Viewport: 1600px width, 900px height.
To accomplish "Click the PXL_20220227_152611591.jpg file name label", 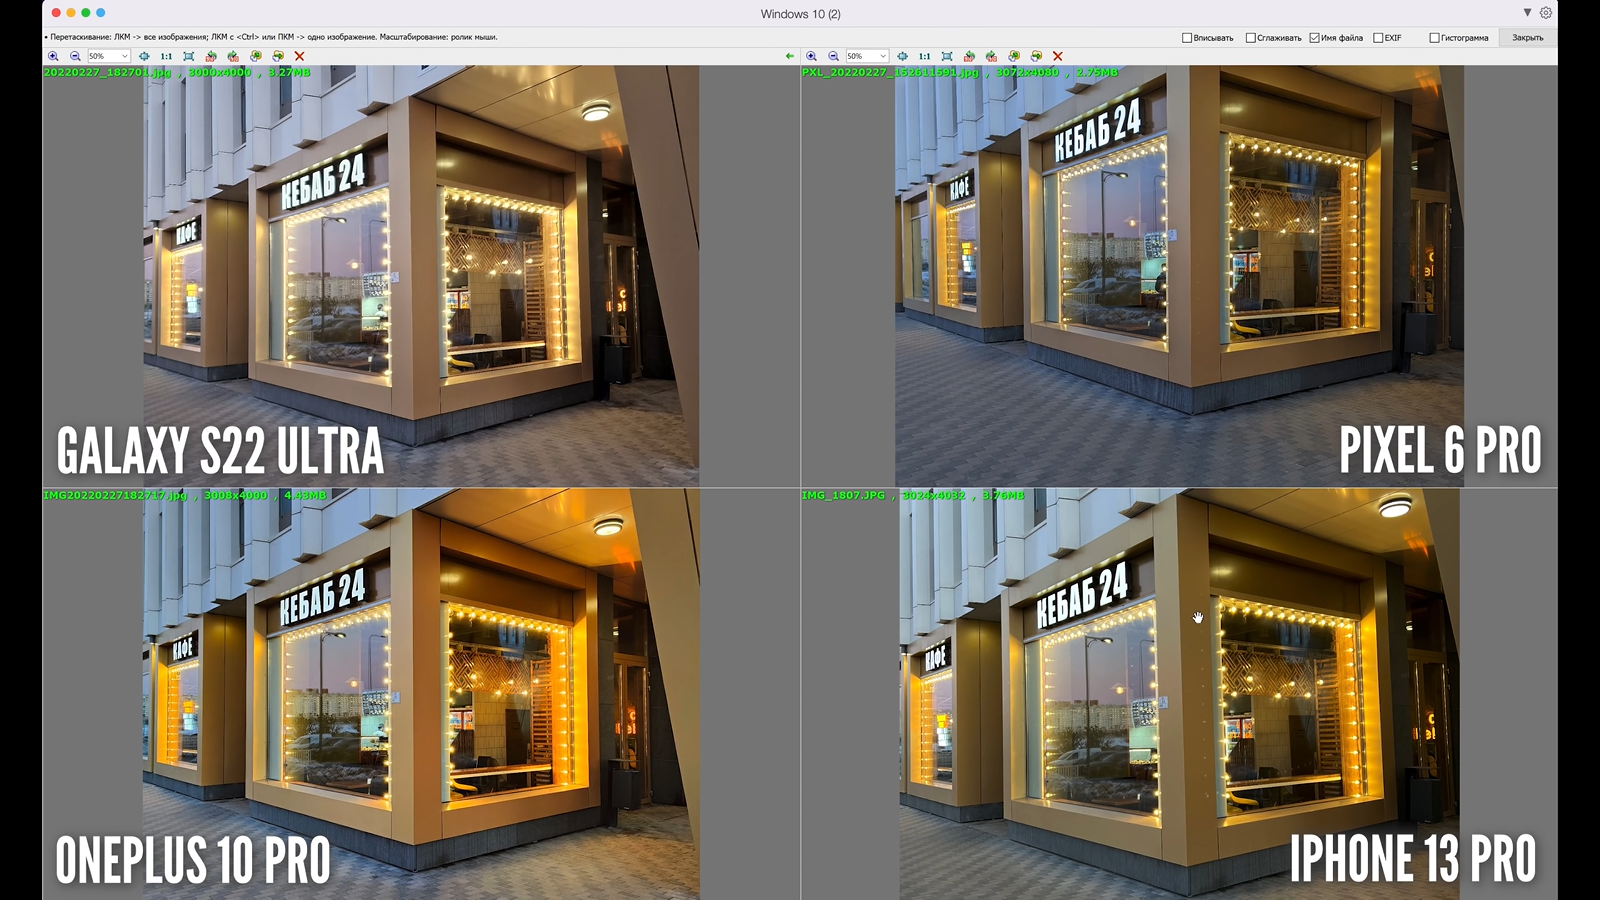I will coord(890,73).
